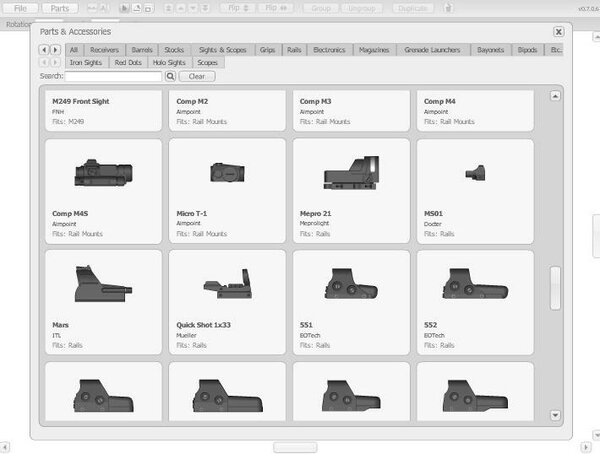The height and width of the screenshot is (454, 600).
Task: Choose the Micro T-1 red dot icon
Action: tap(227, 173)
